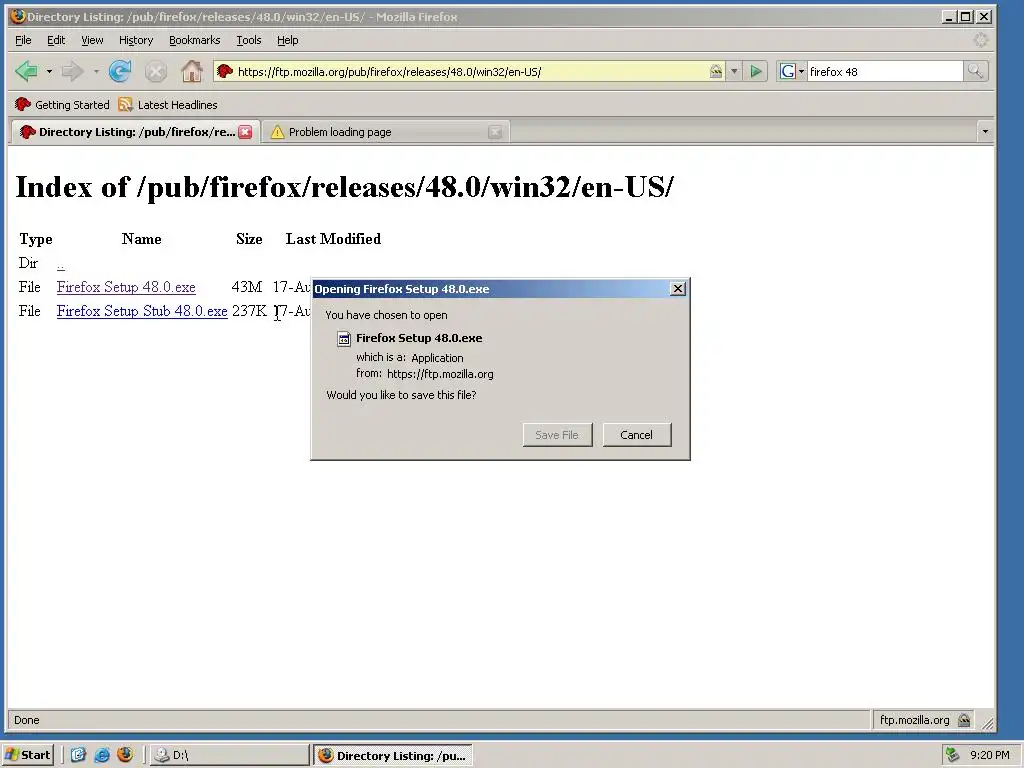Click the Directory Listing taskbar button

(392, 755)
